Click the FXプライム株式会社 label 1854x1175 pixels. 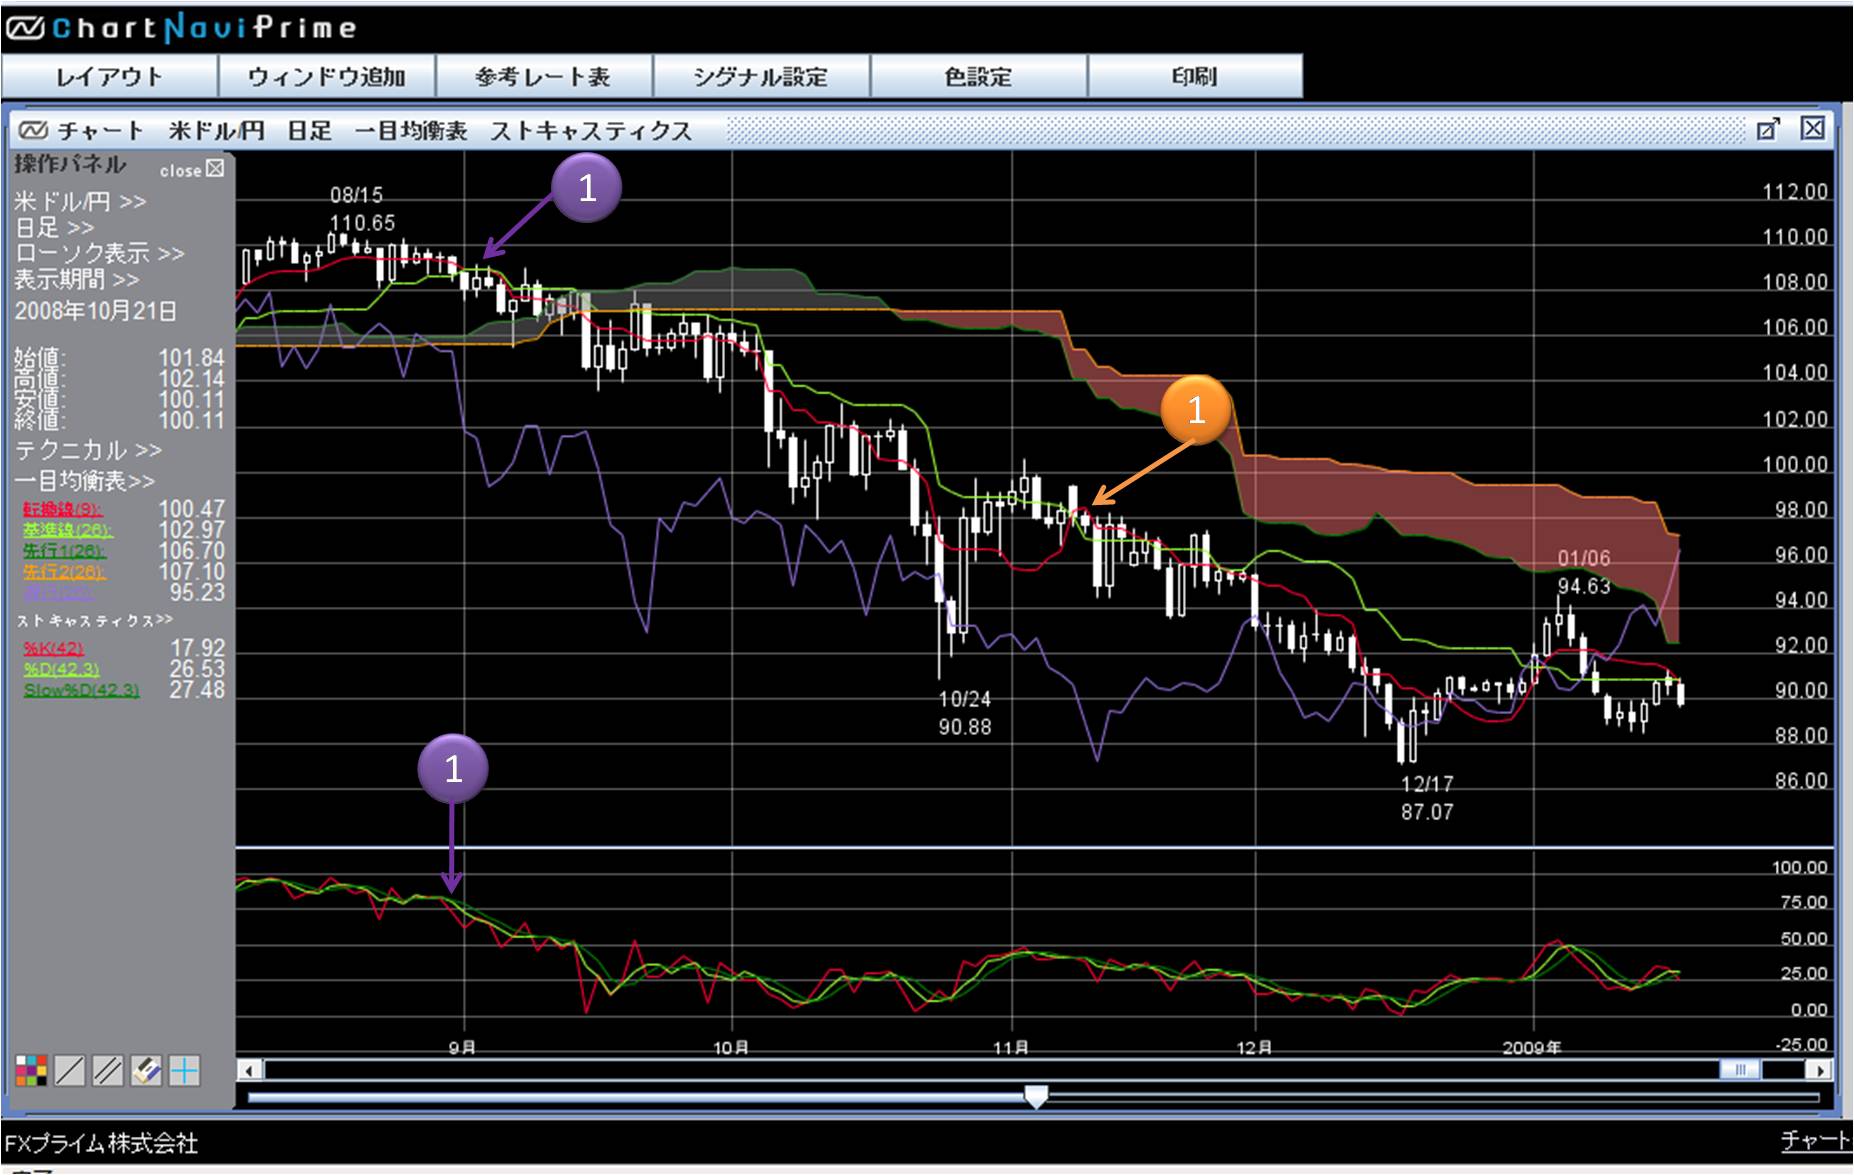[x=101, y=1143]
